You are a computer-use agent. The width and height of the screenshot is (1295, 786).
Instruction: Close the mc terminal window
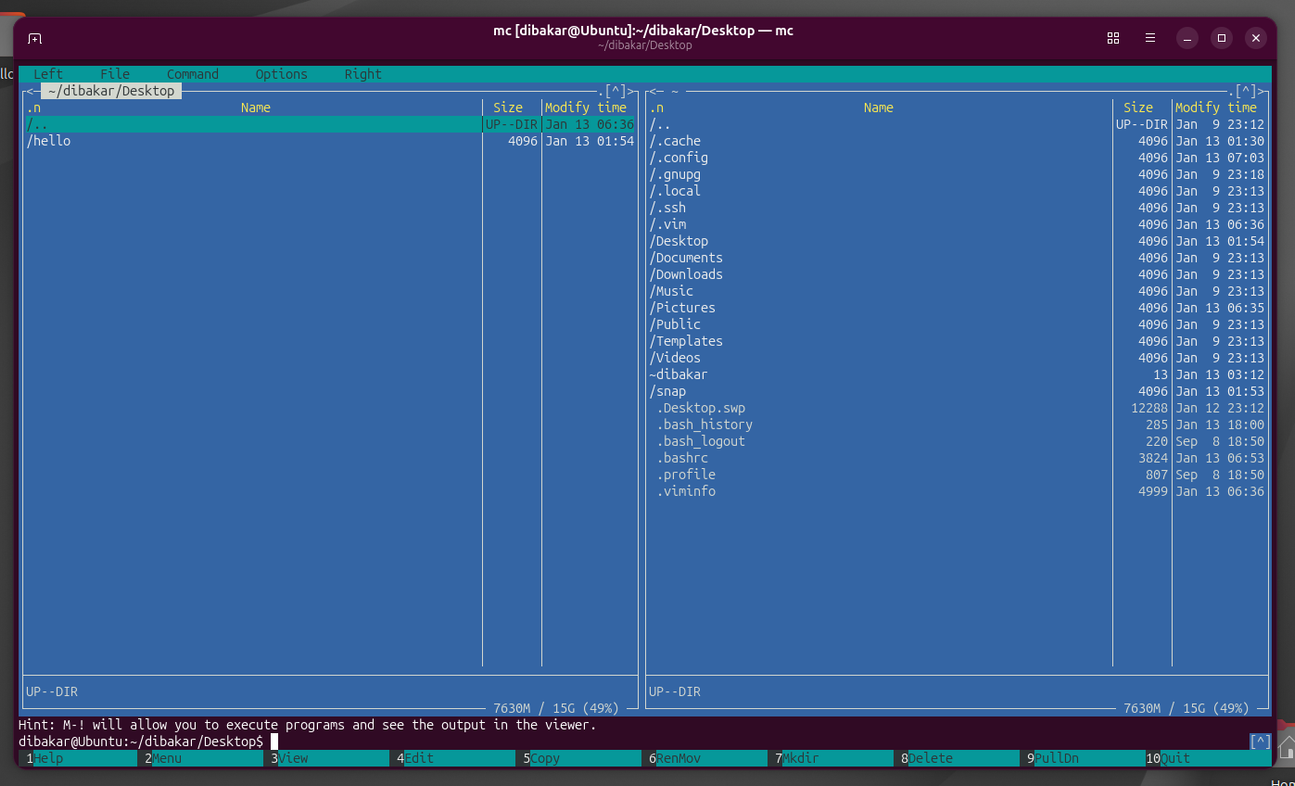pos(1256,38)
